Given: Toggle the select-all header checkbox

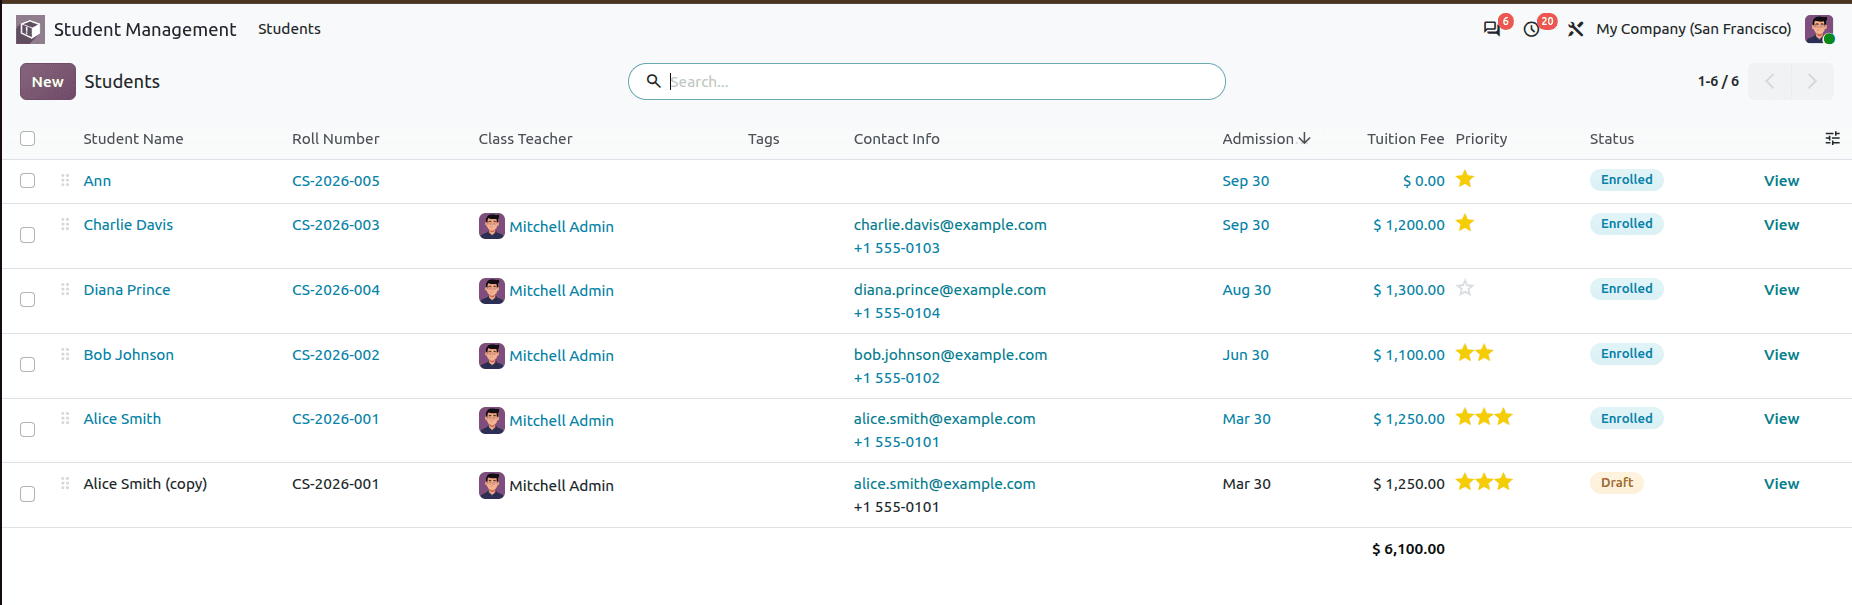Looking at the screenshot, I should click(28, 139).
